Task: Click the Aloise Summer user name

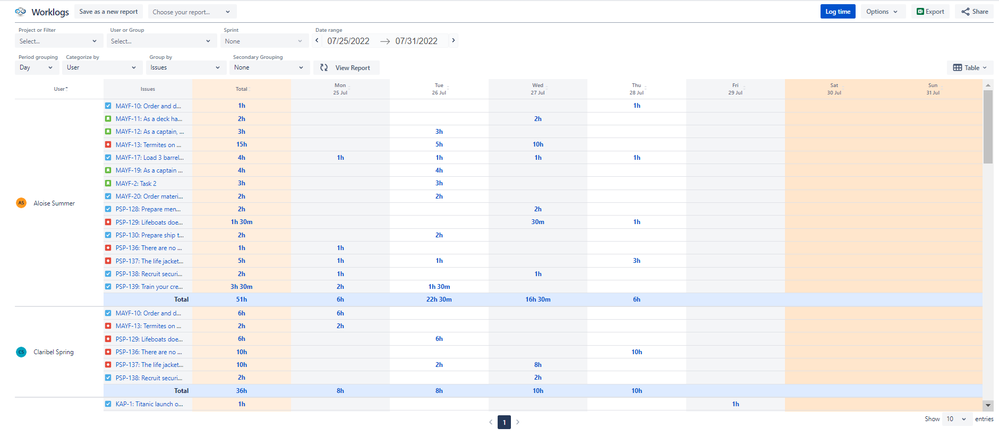Action: point(54,203)
